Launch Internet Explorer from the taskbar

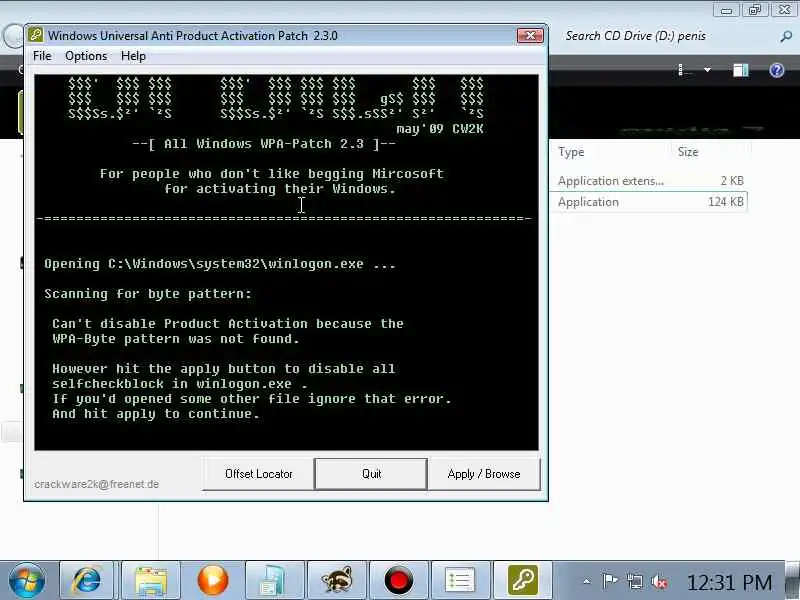tap(86, 581)
